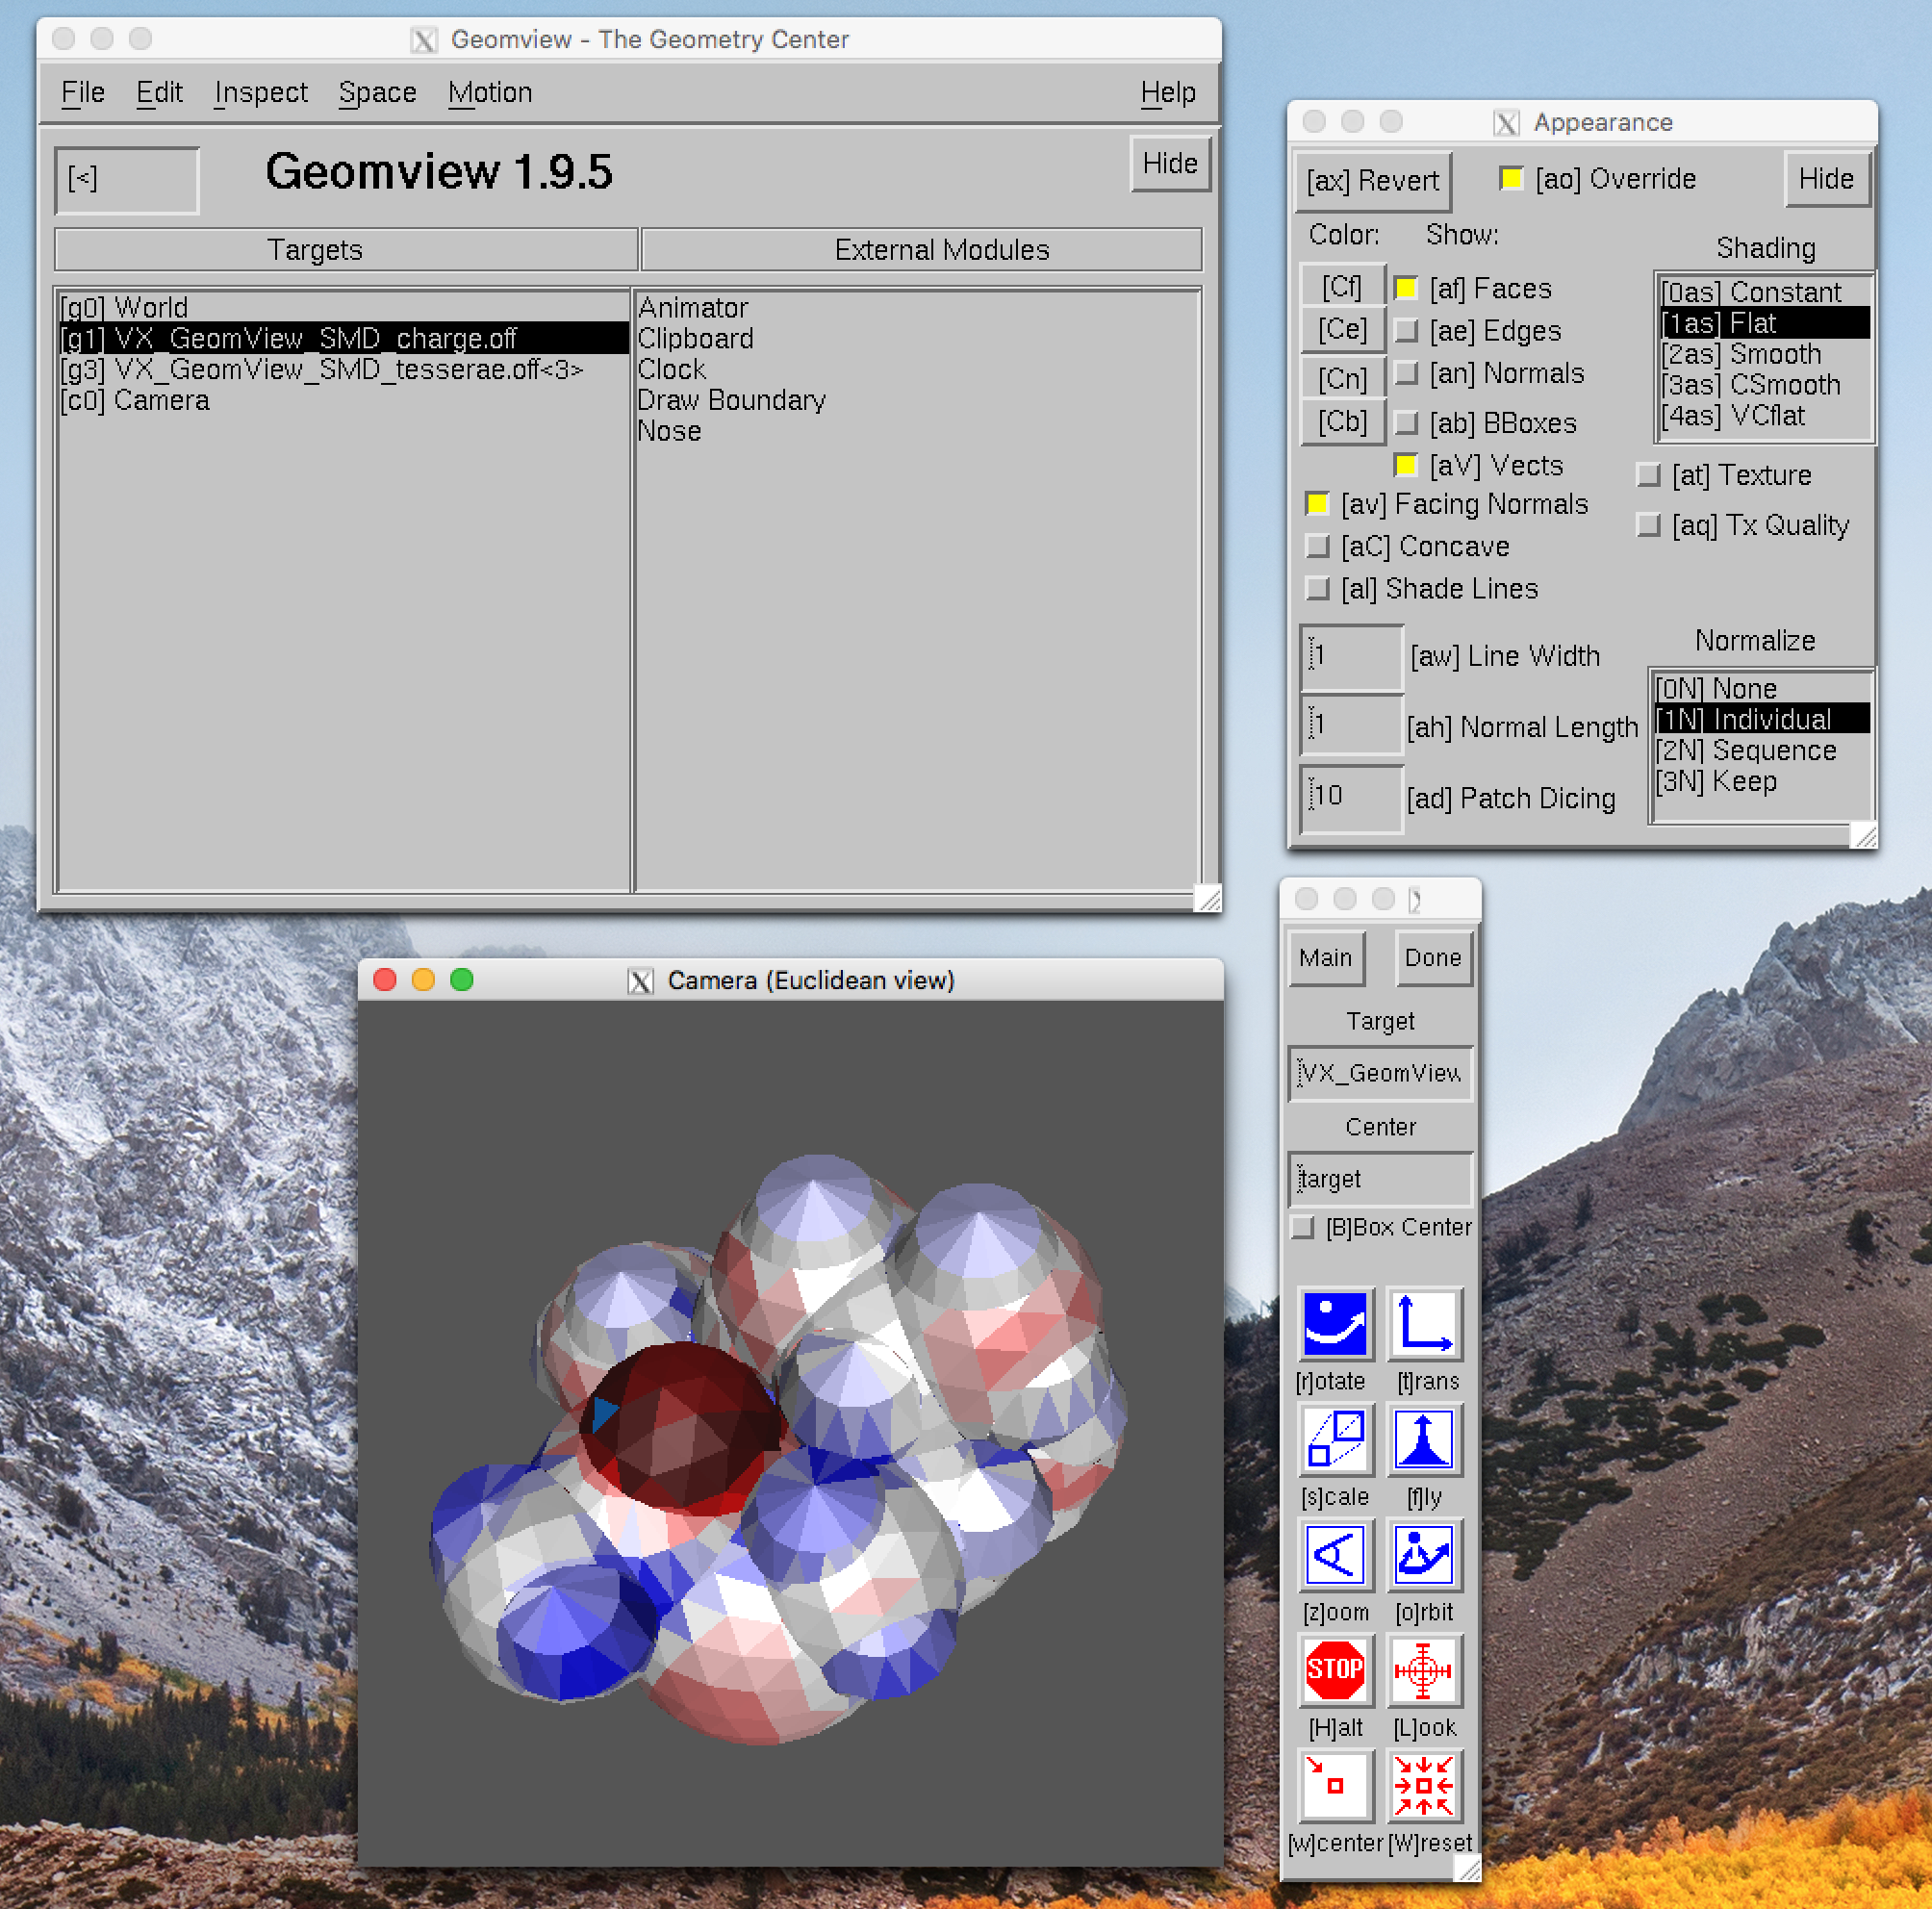Select the translate motion tool
The image size is (1932, 1909).
[1424, 1324]
